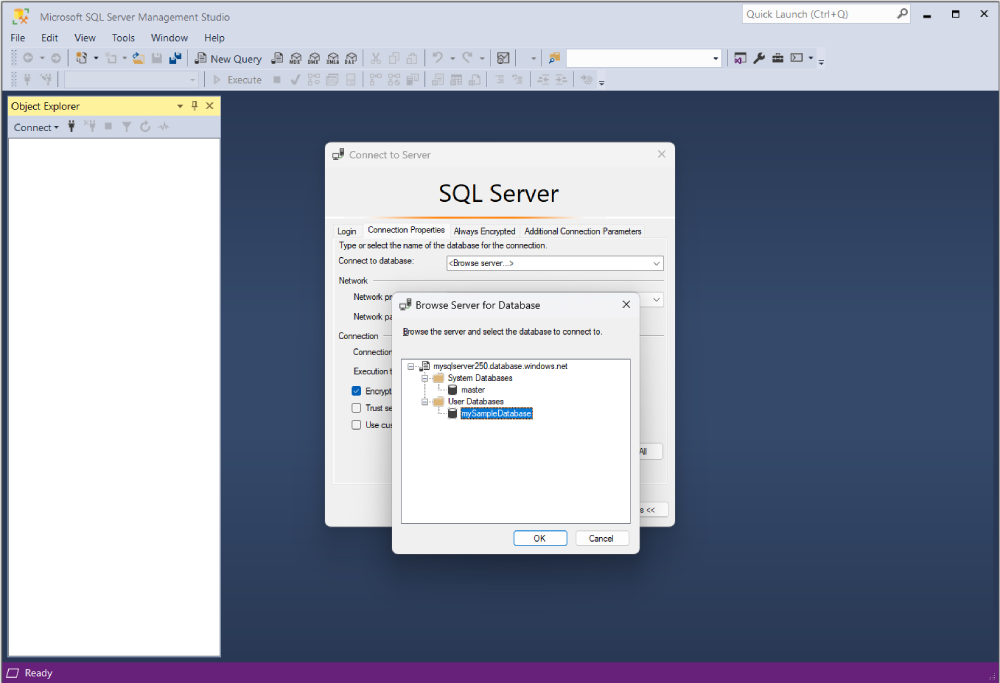Select mySampleDatabase in the tree
Viewport: 1000px width, 683px height.
[x=496, y=414]
